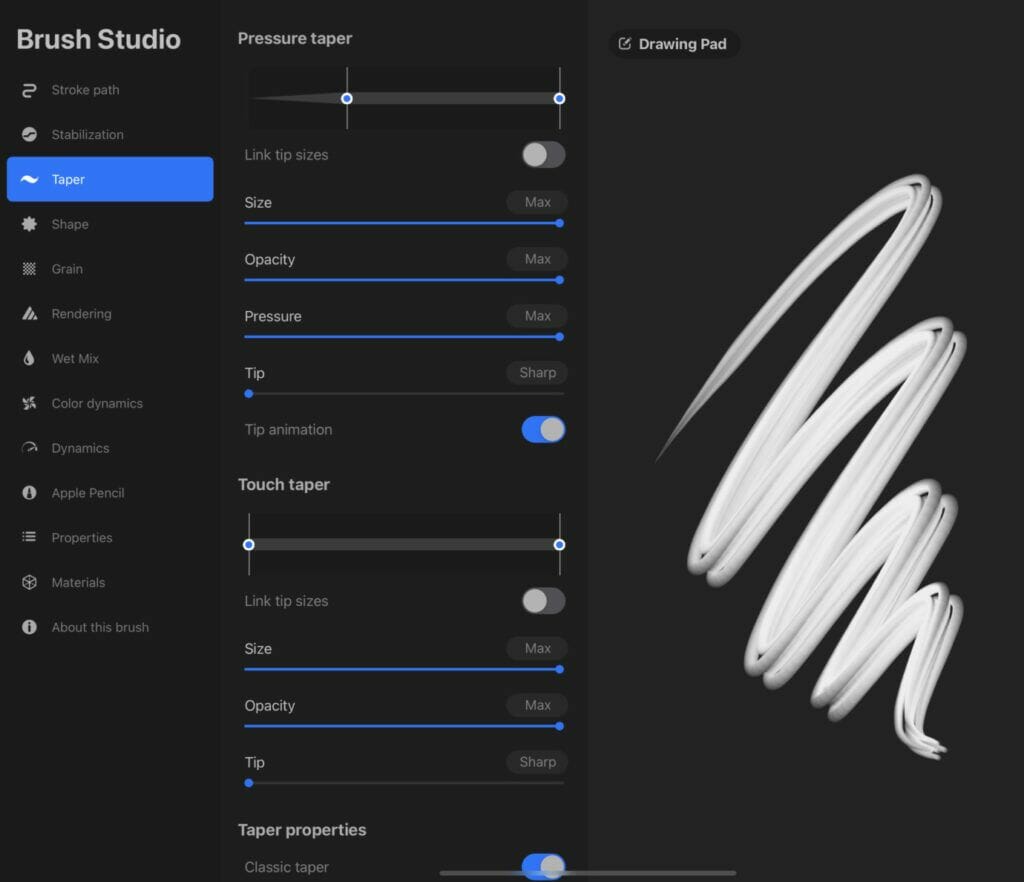Viewport: 1024px width, 882px height.
Task: Click the Stabilization icon in sidebar
Action: 29,134
